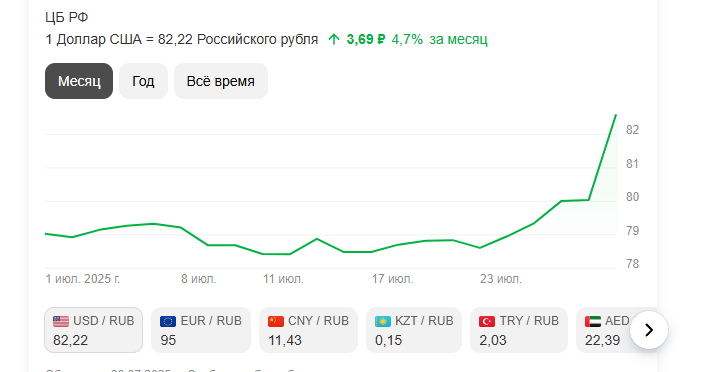The image size is (728, 372).
Task: Open the TRY / RUB rate
Action: [519, 330]
